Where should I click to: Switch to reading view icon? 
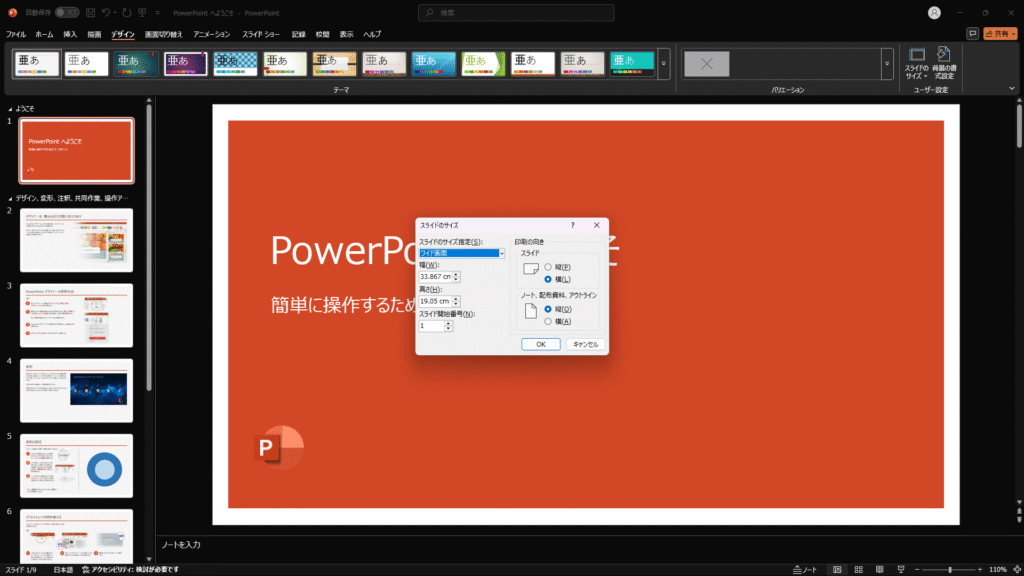(879, 569)
